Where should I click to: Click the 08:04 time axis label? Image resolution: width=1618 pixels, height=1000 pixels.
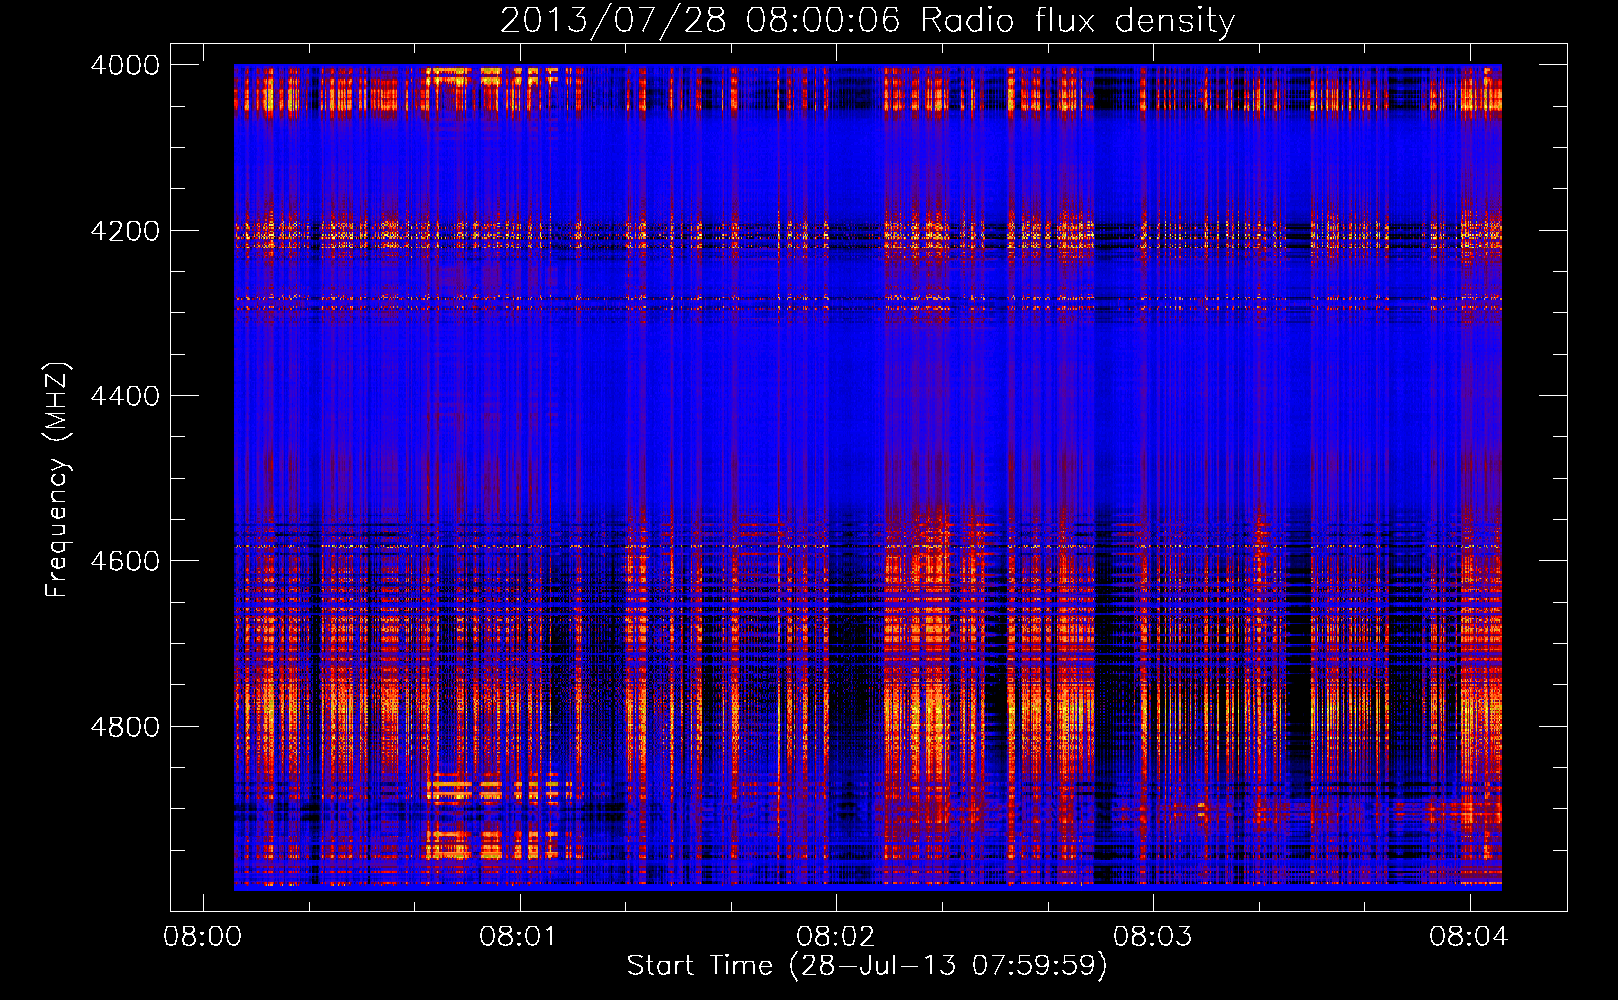pyautogui.click(x=1469, y=937)
